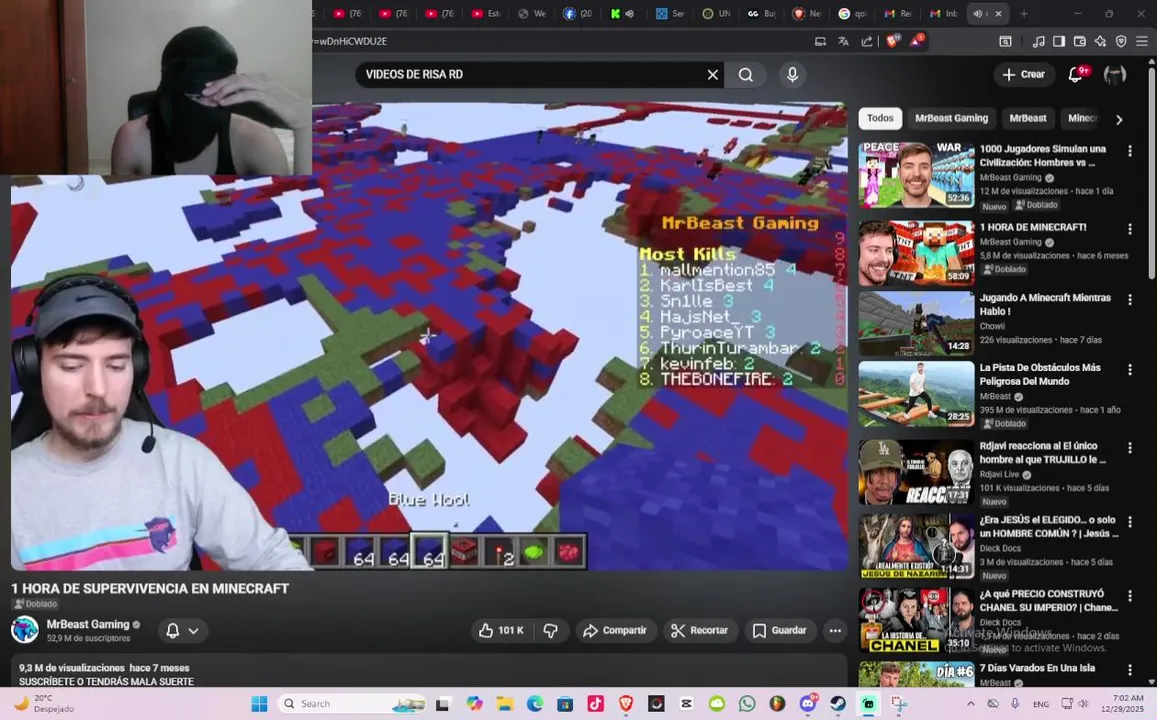Open Brave Wallet icon
Image resolution: width=1157 pixels, height=720 pixels.
(x=1080, y=41)
